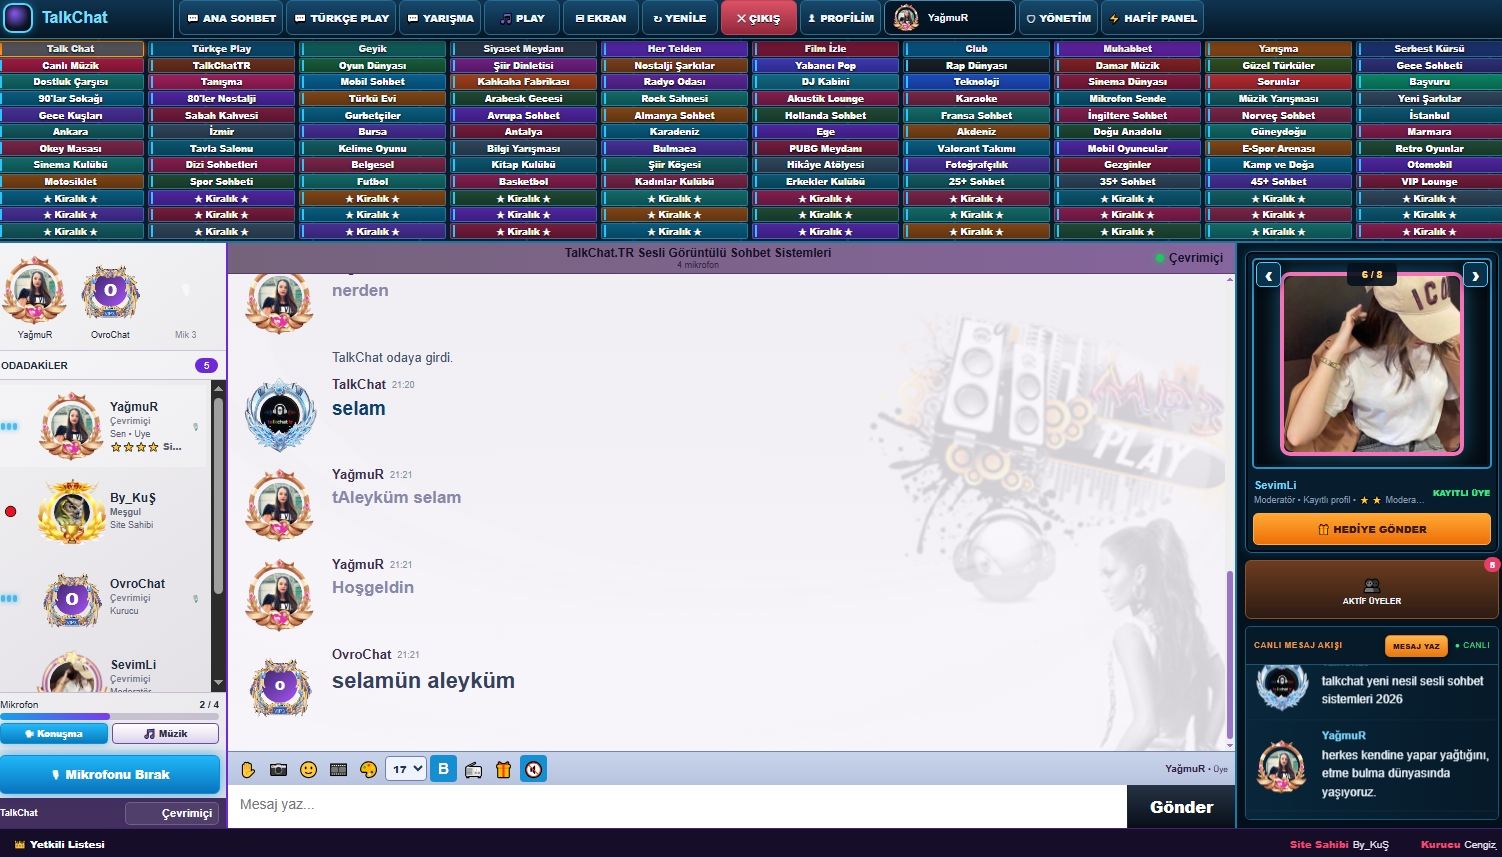This screenshot has height=857, width=1502.
Task: Click the Gönder send button
Action: pyautogui.click(x=1181, y=807)
